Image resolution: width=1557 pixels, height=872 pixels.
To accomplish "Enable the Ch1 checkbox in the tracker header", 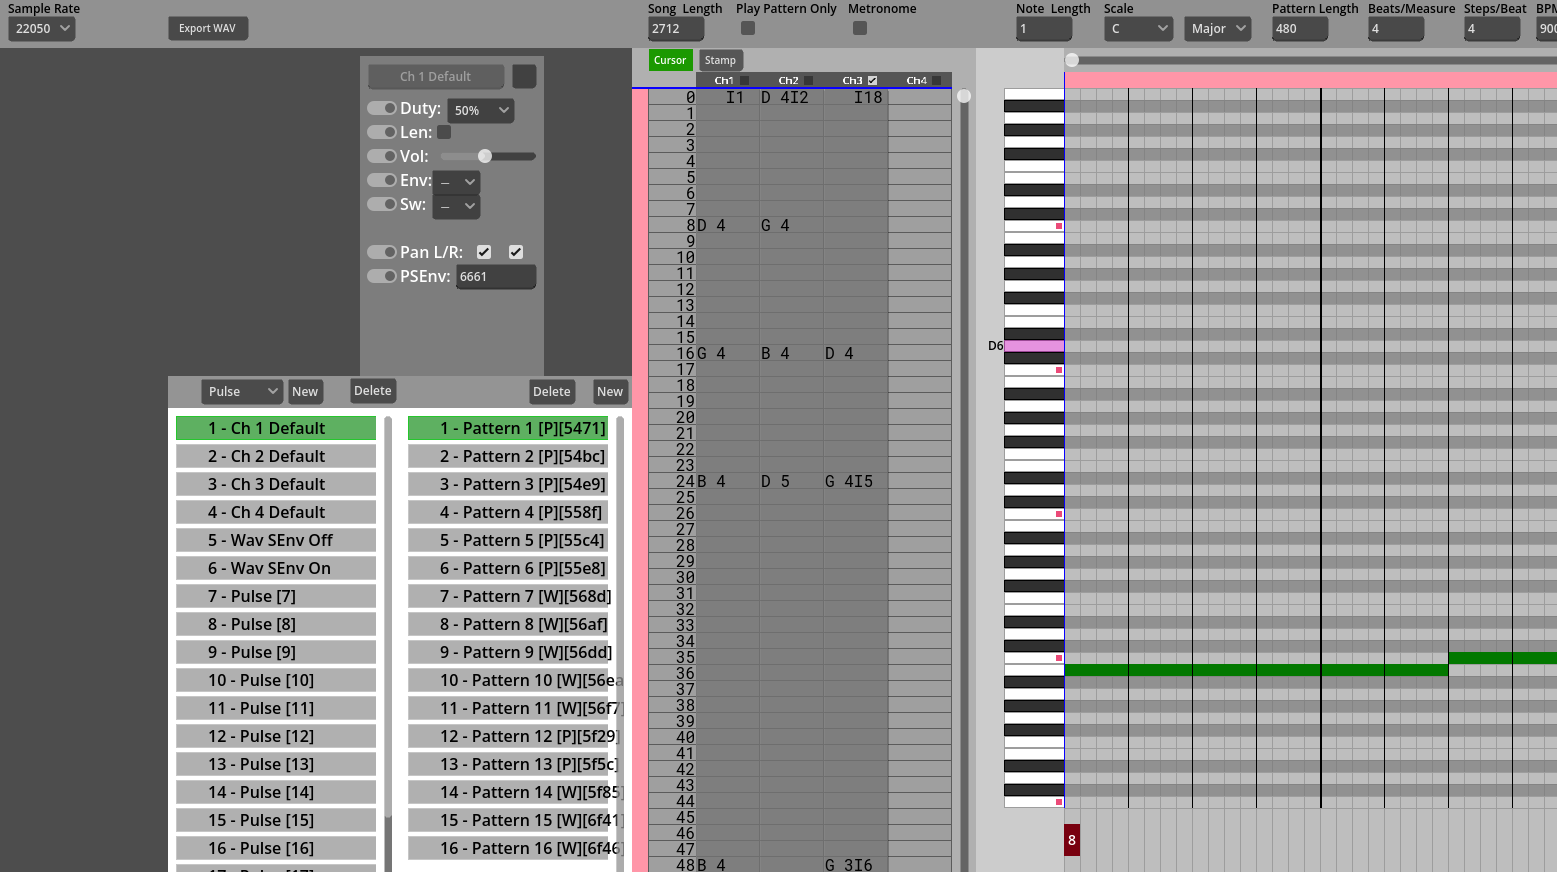I will (744, 80).
